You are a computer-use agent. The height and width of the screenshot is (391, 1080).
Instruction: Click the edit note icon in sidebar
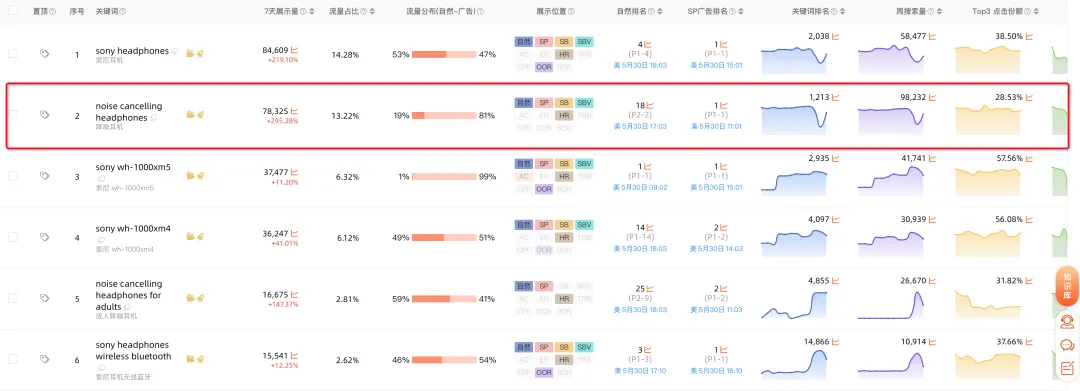click(1067, 368)
